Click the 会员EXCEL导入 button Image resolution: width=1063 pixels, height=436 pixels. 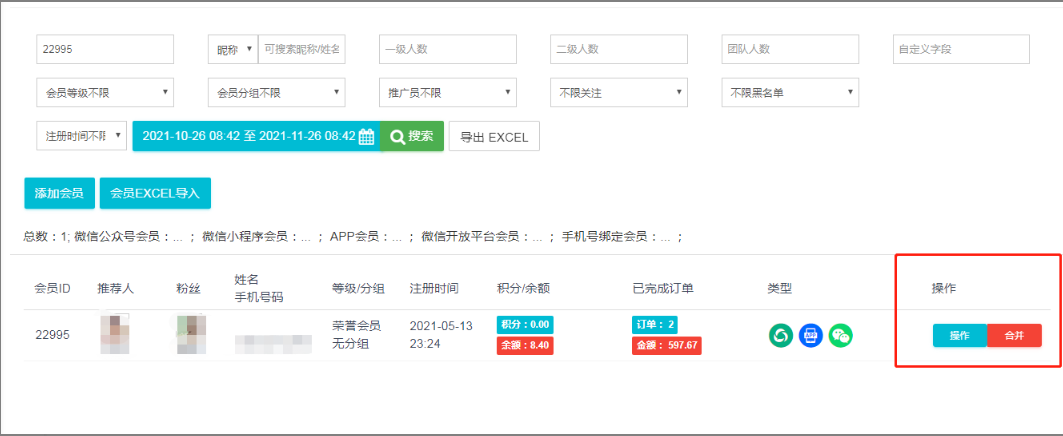click(x=155, y=193)
